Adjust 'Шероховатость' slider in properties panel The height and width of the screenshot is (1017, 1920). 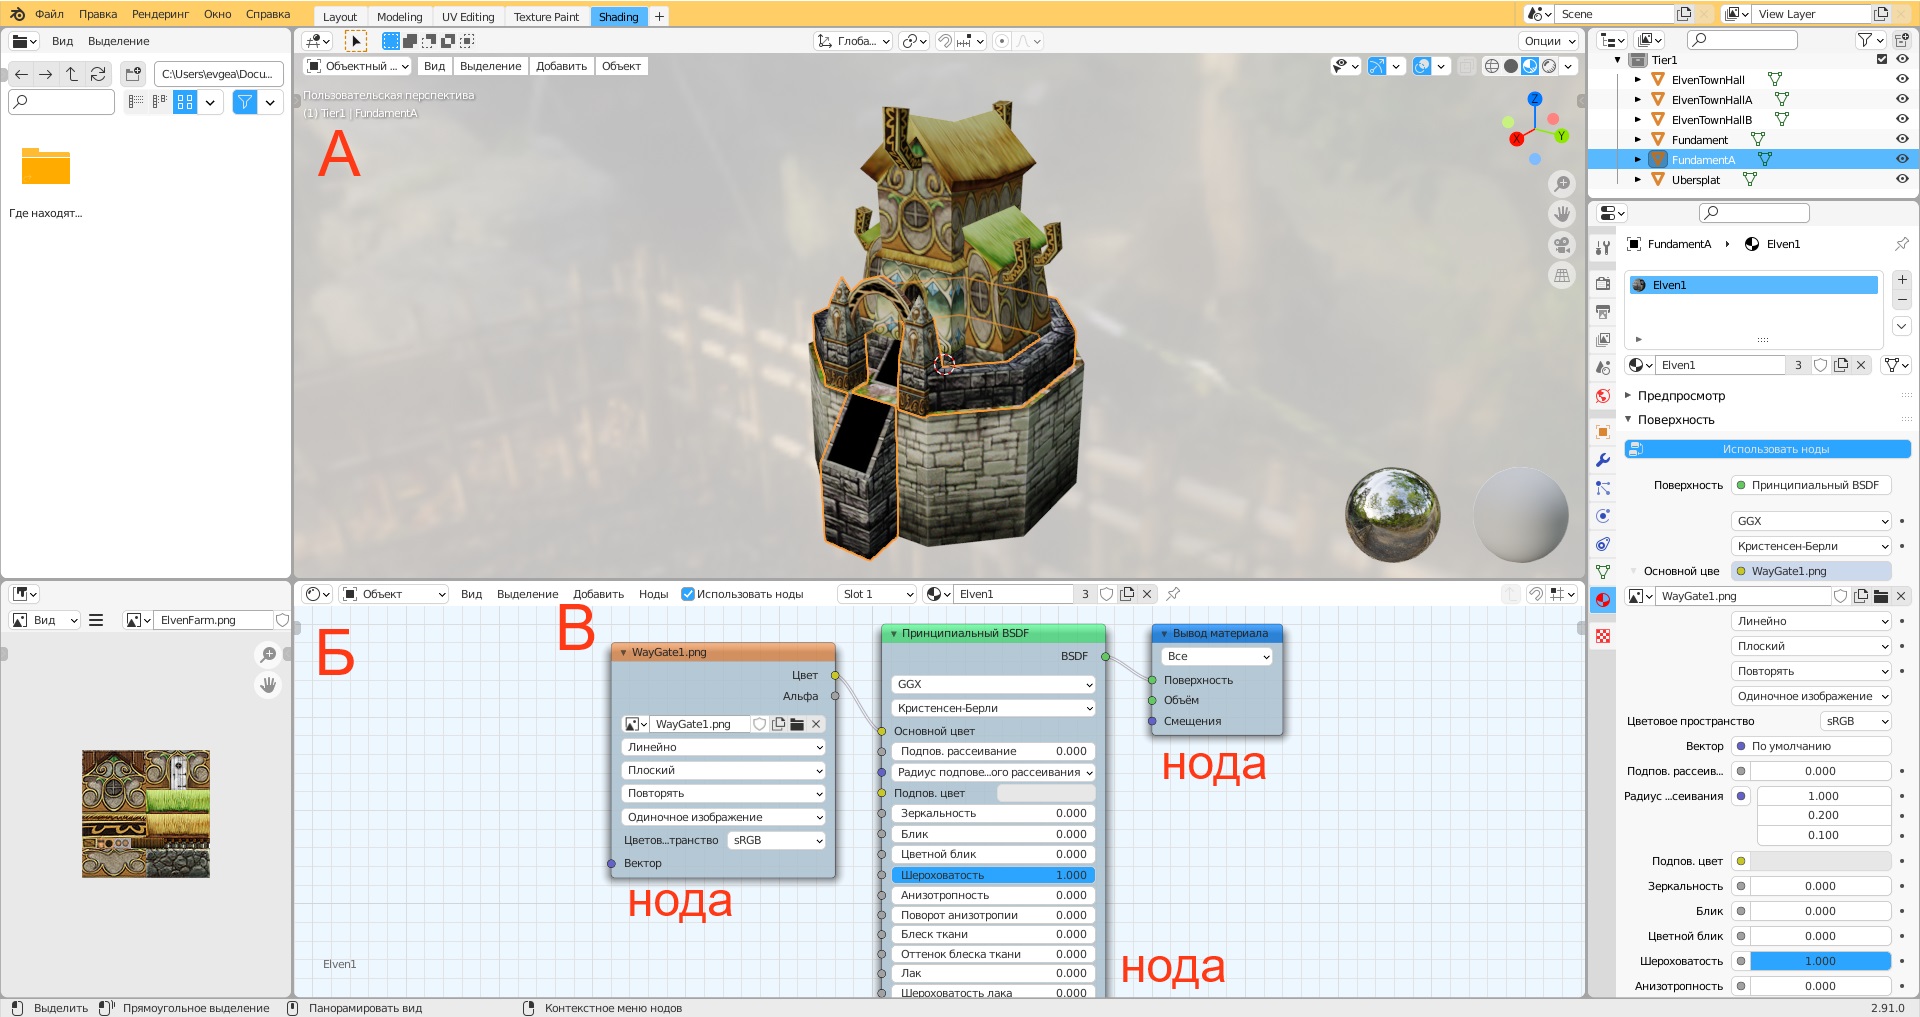point(1820,961)
